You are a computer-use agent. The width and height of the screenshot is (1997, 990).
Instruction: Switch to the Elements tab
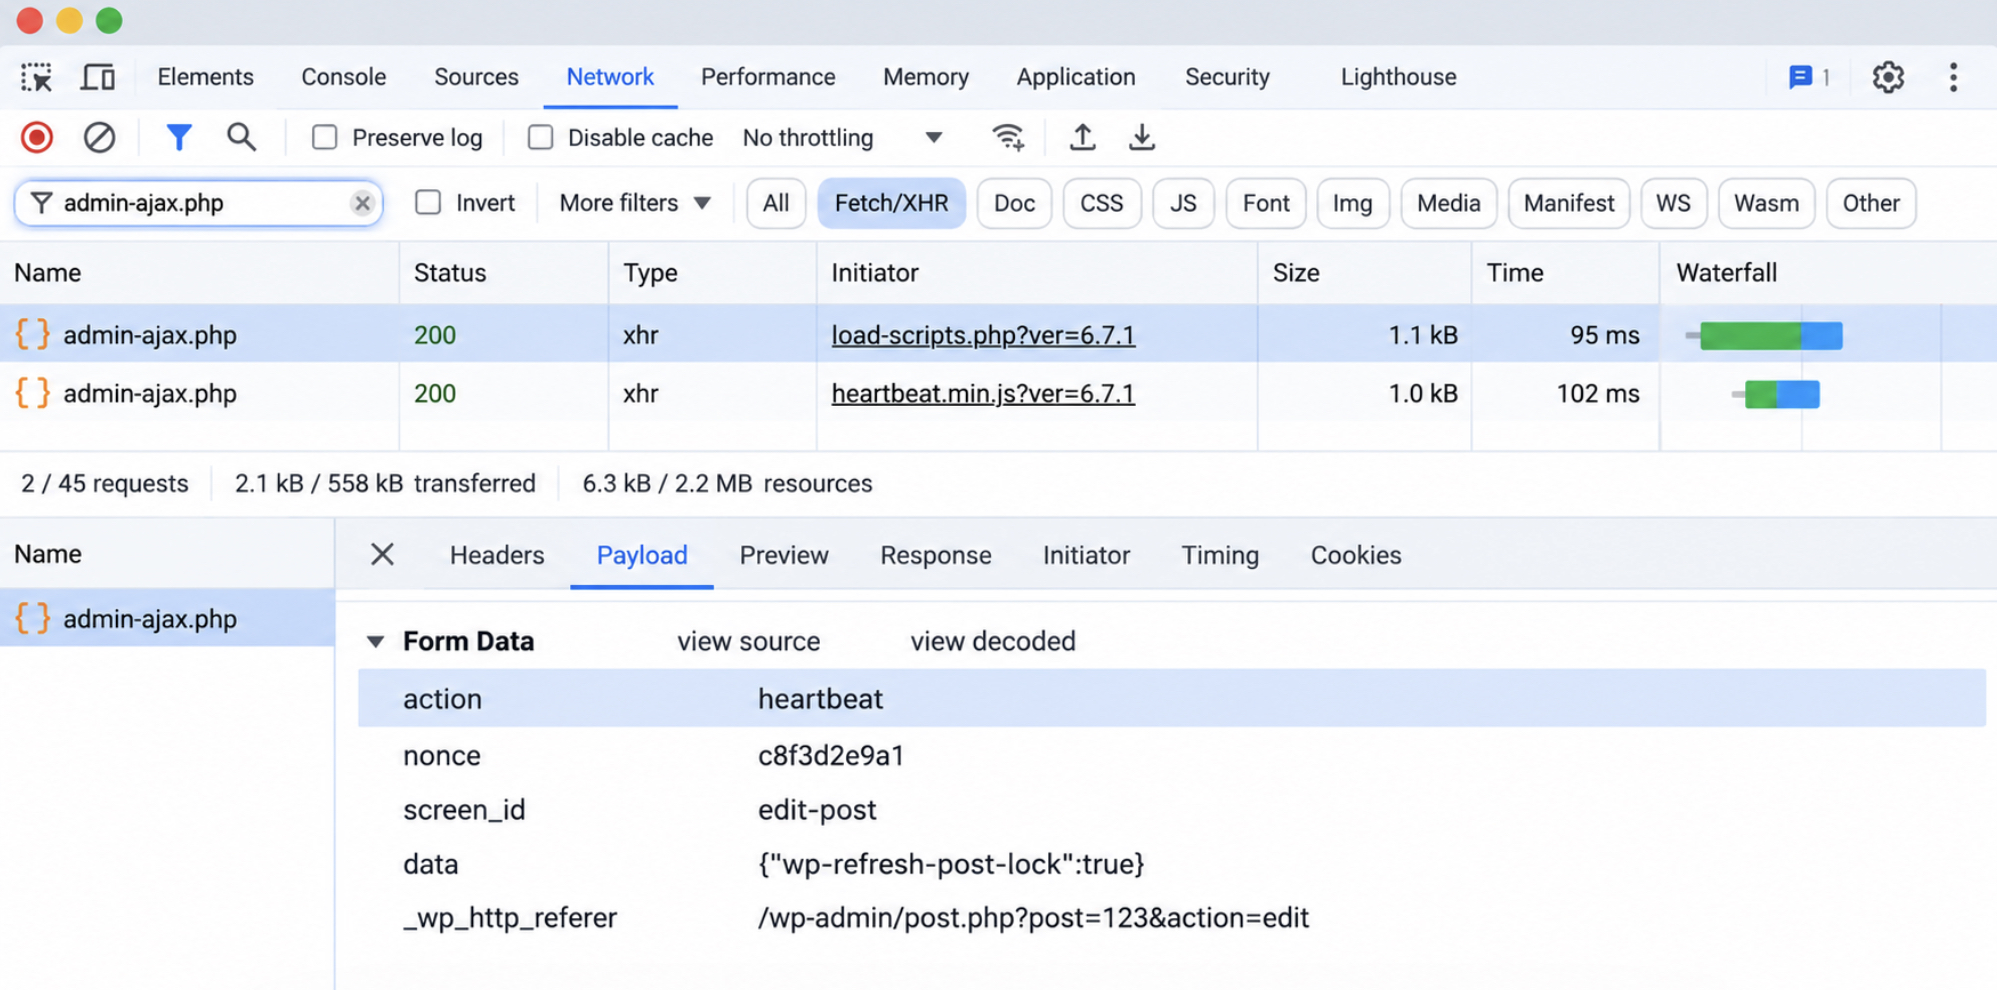[x=205, y=77]
